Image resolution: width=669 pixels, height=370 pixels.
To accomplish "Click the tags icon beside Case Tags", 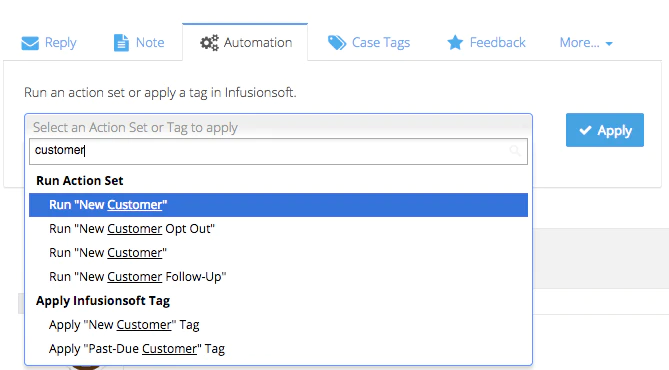I will pos(337,43).
